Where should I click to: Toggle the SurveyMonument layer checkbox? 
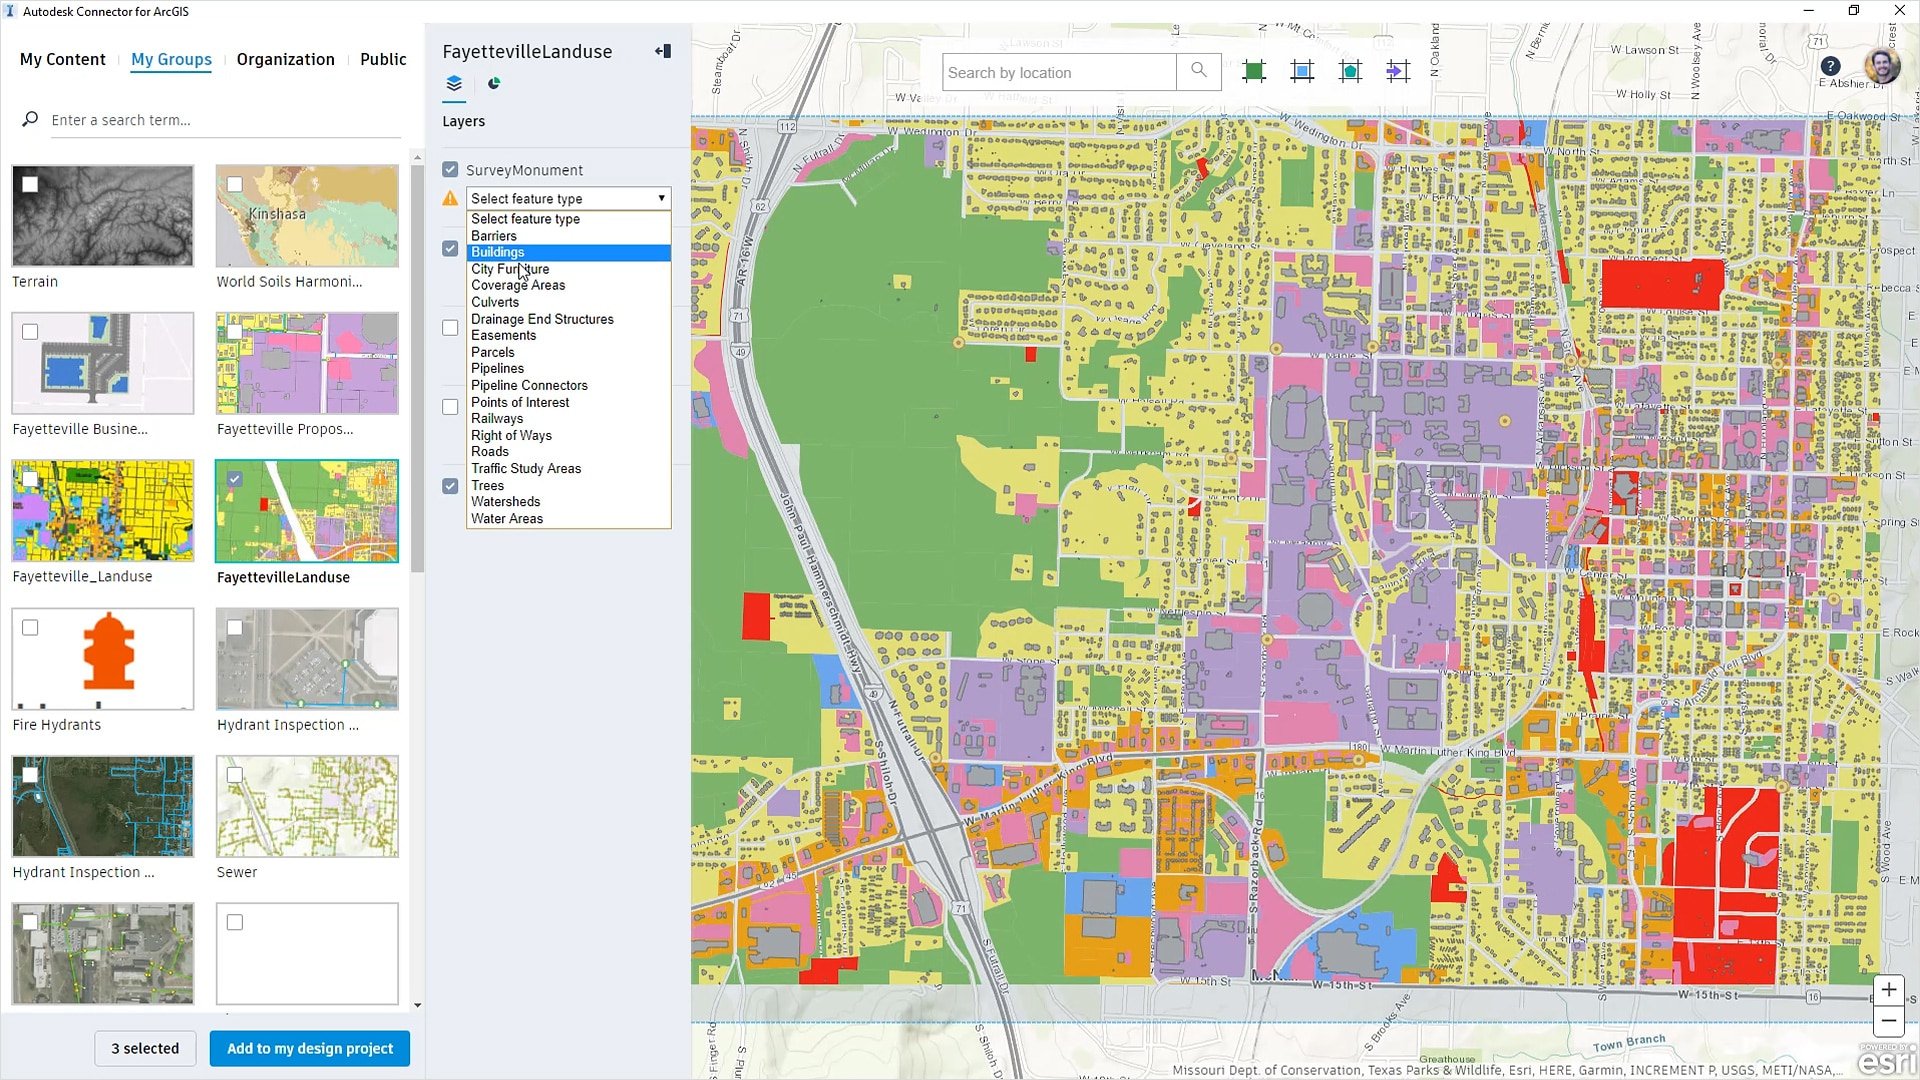pyautogui.click(x=451, y=170)
